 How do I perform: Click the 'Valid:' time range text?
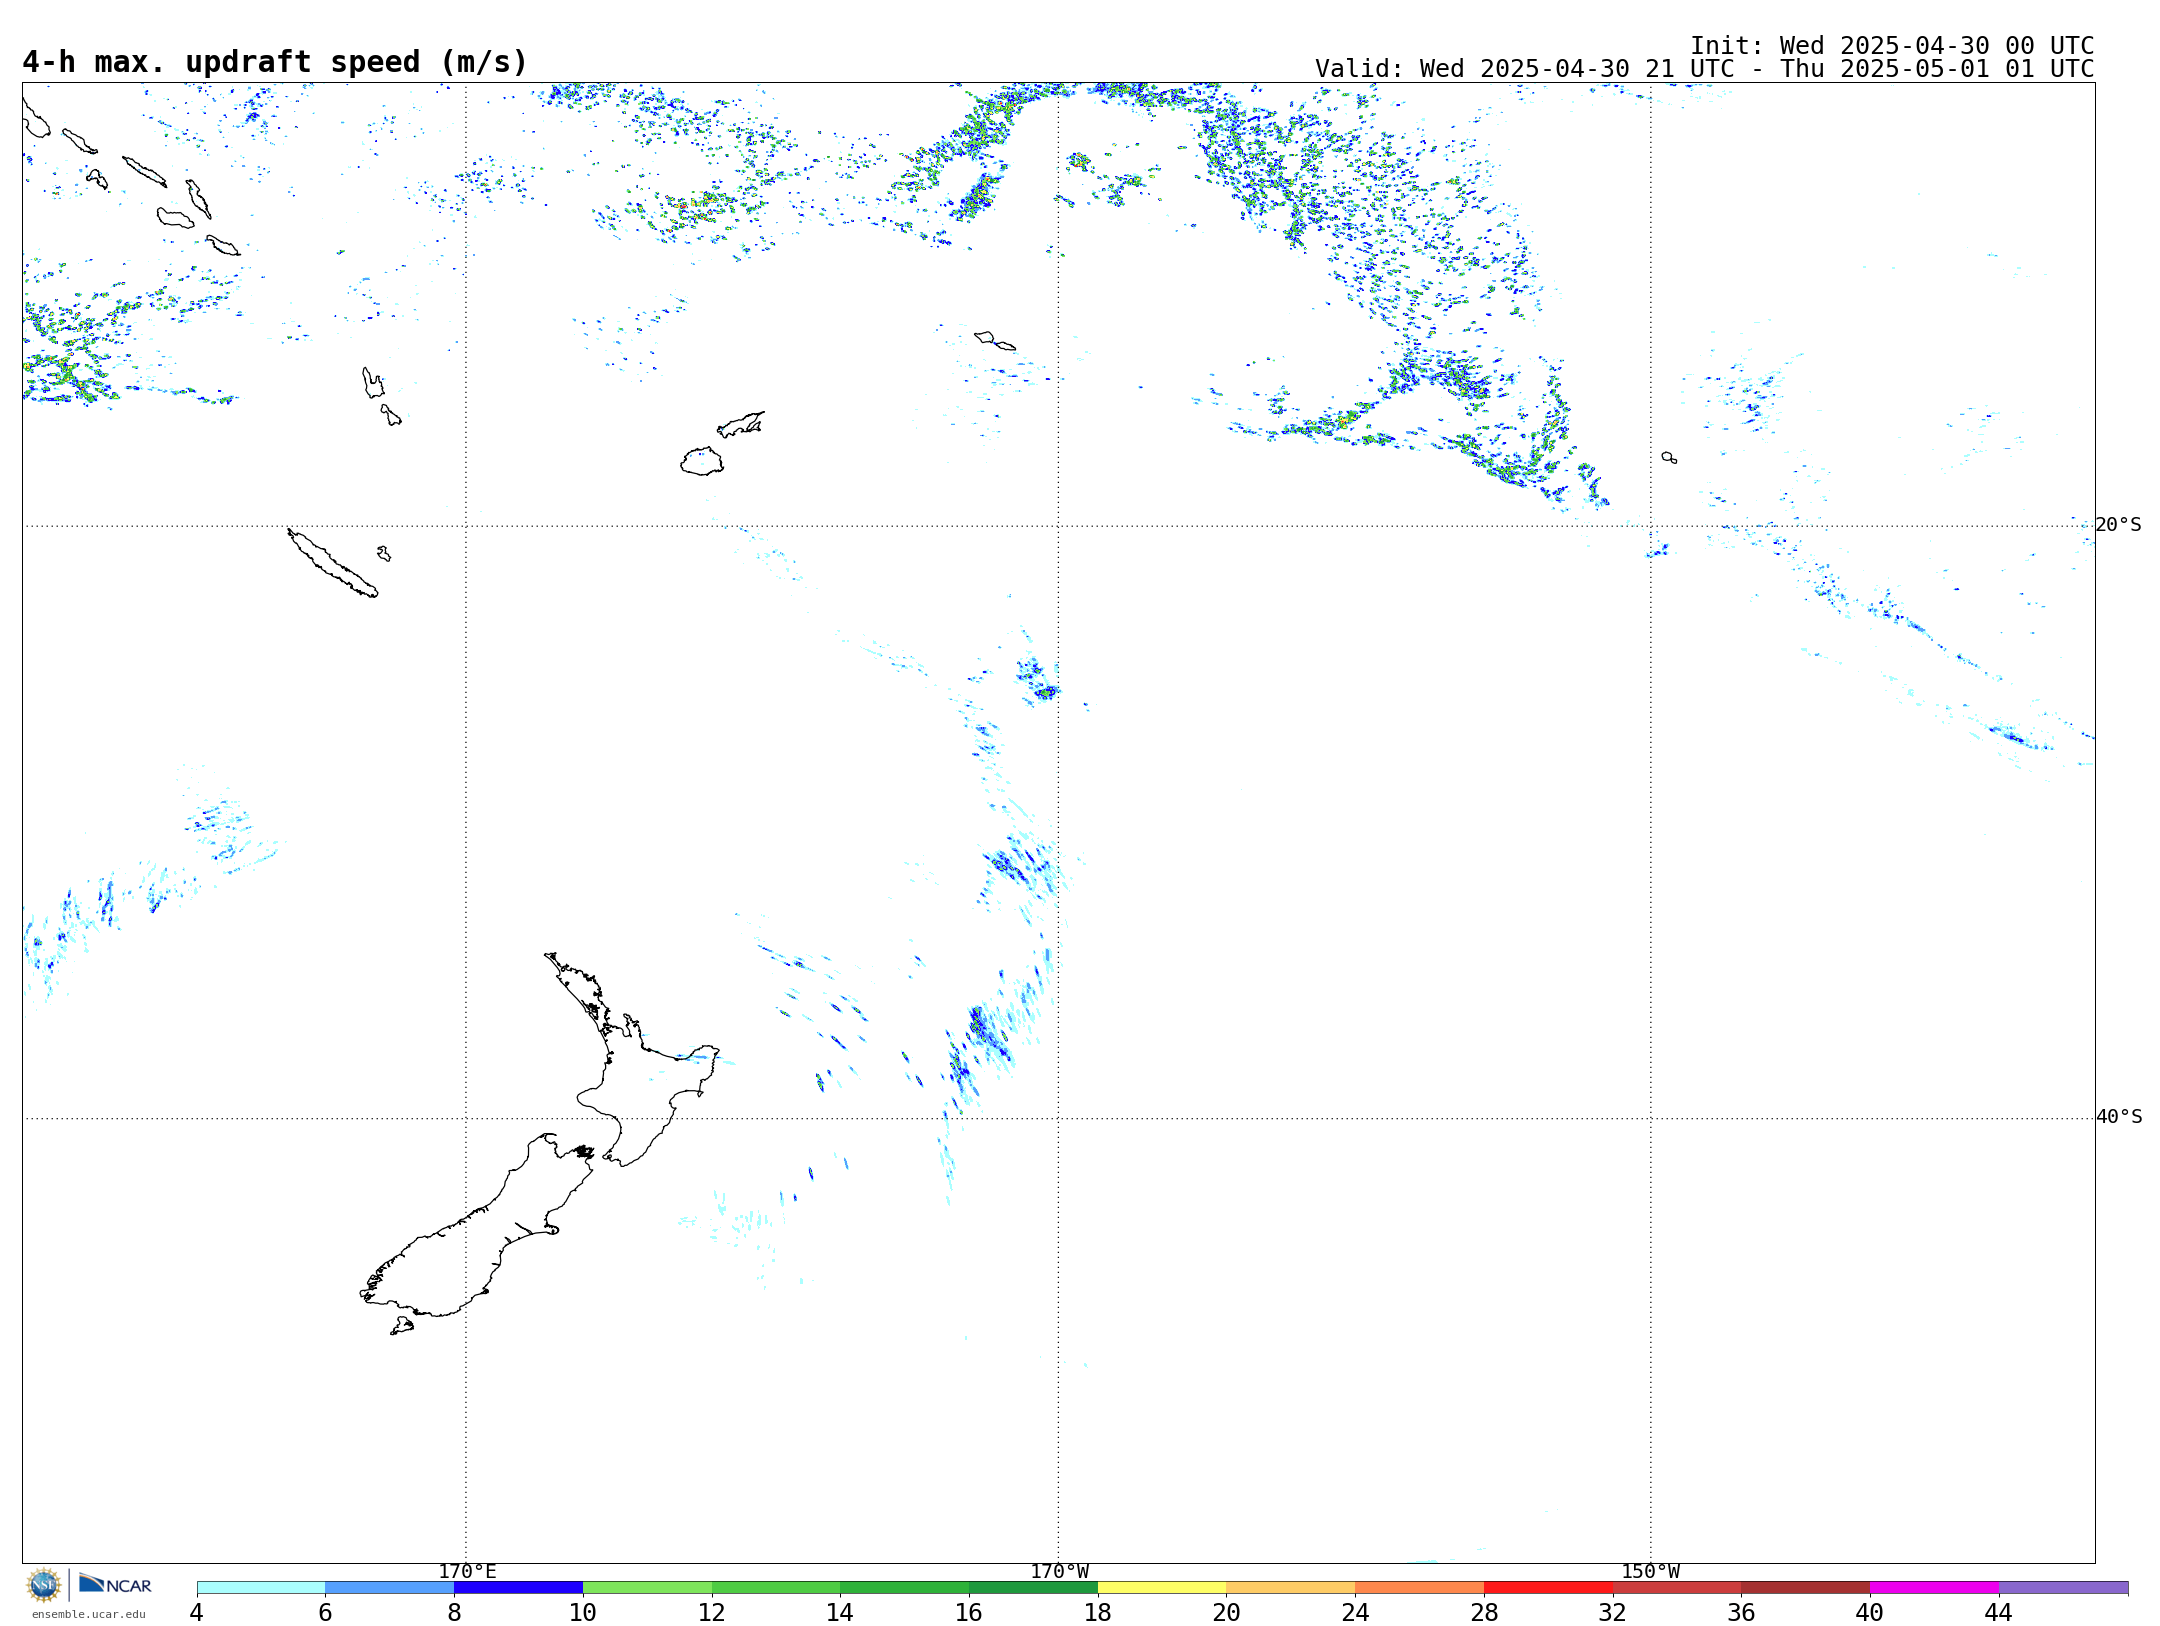(x=1704, y=69)
